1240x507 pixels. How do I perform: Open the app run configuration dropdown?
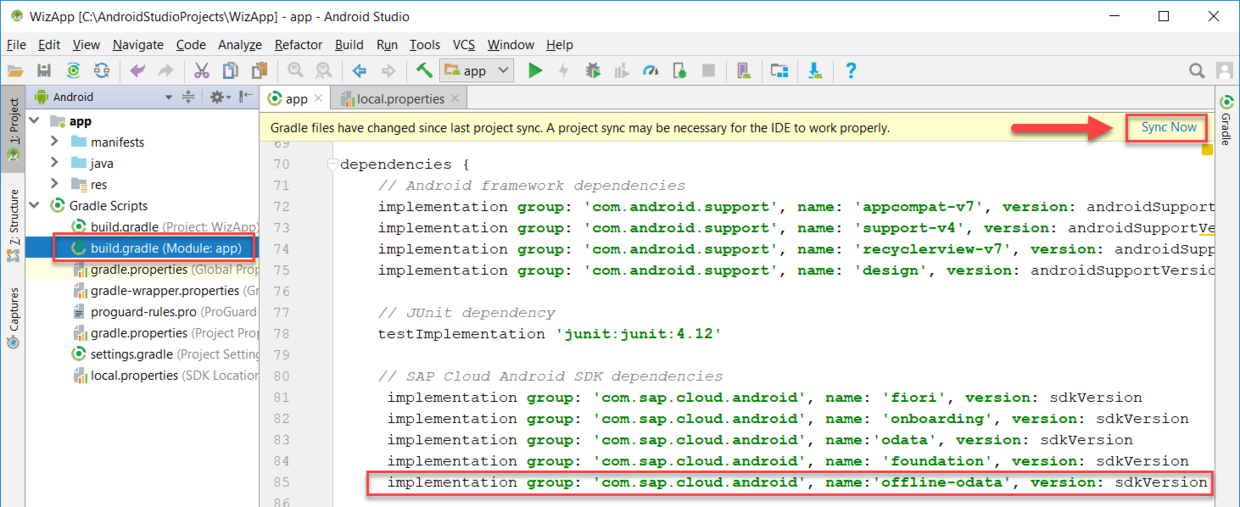[x=477, y=71]
